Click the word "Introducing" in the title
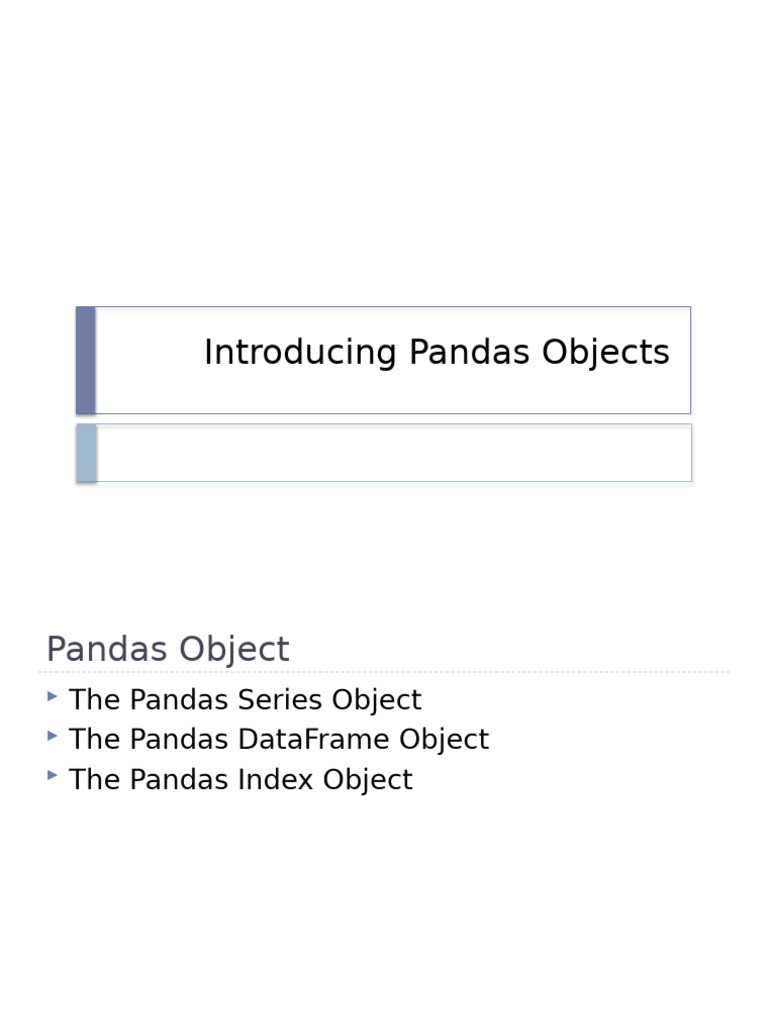Image resolution: width=768 pixels, height=1024 pixels. click(x=300, y=353)
